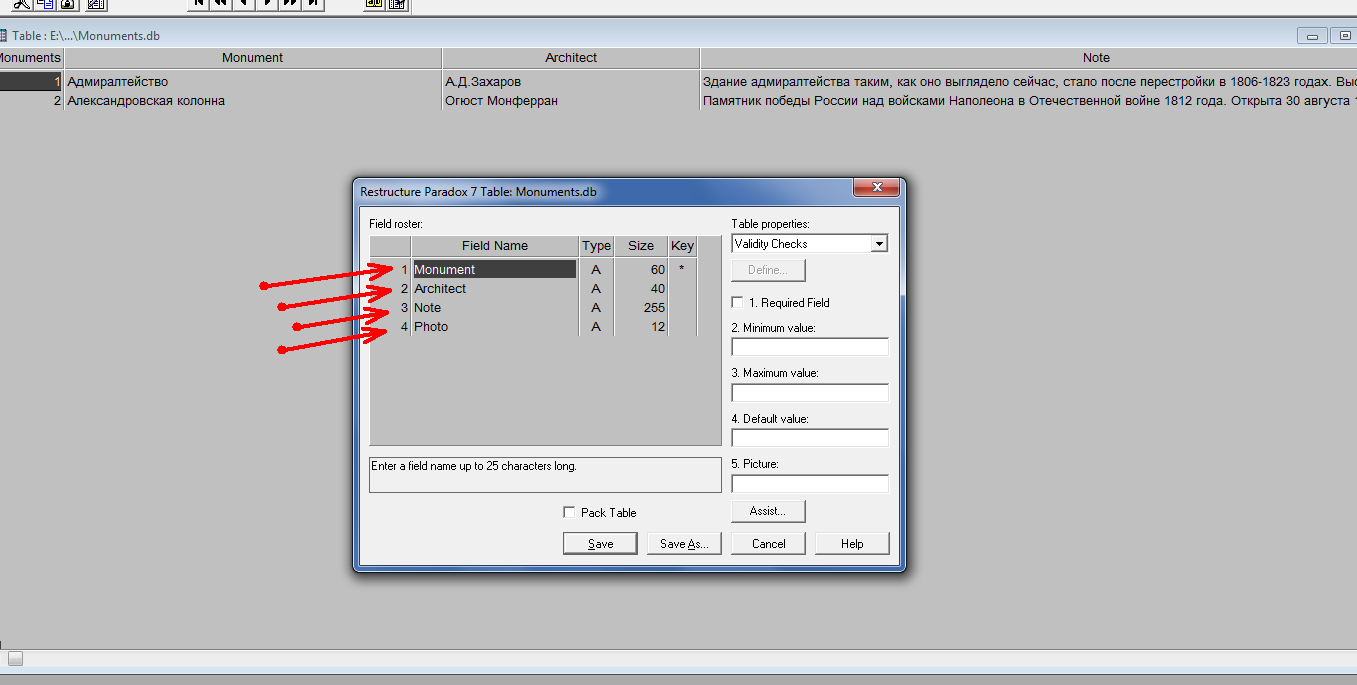Open the picture Assist dialog
1357x685 pixels.
click(768, 511)
